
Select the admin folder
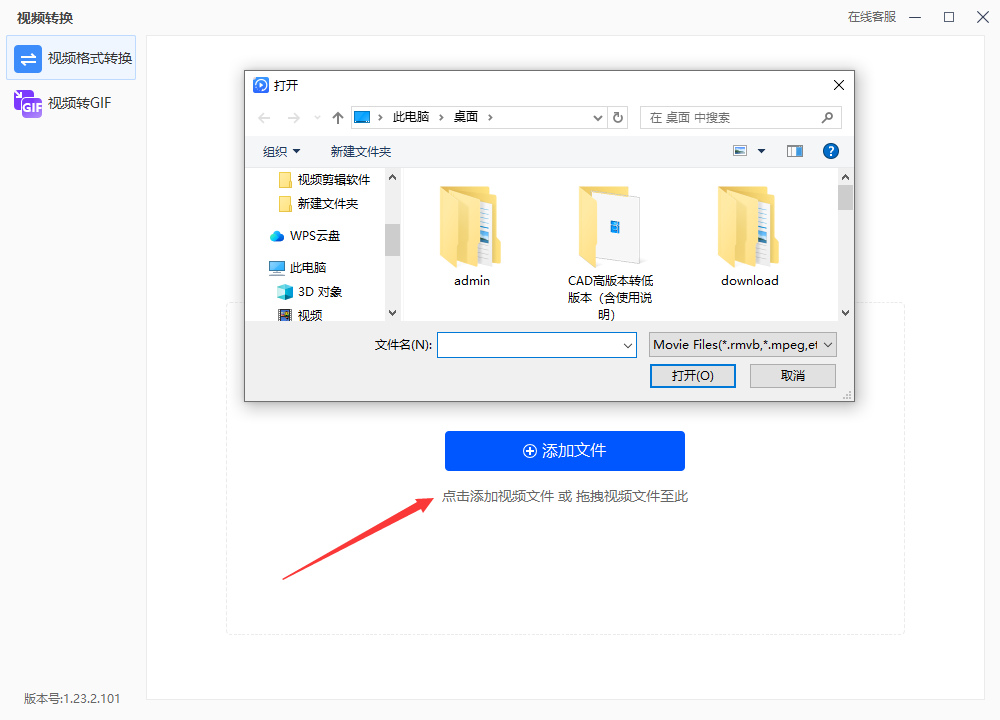point(472,237)
